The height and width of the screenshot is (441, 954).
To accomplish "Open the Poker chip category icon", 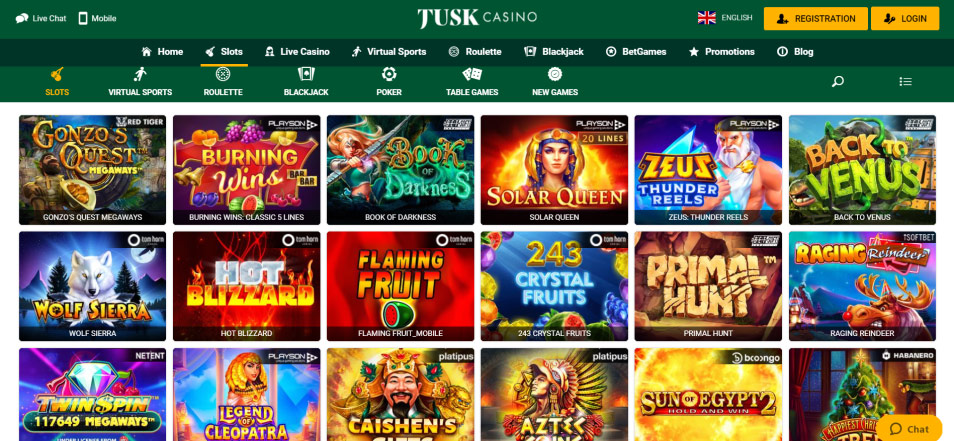I will pyautogui.click(x=389, y=74).
